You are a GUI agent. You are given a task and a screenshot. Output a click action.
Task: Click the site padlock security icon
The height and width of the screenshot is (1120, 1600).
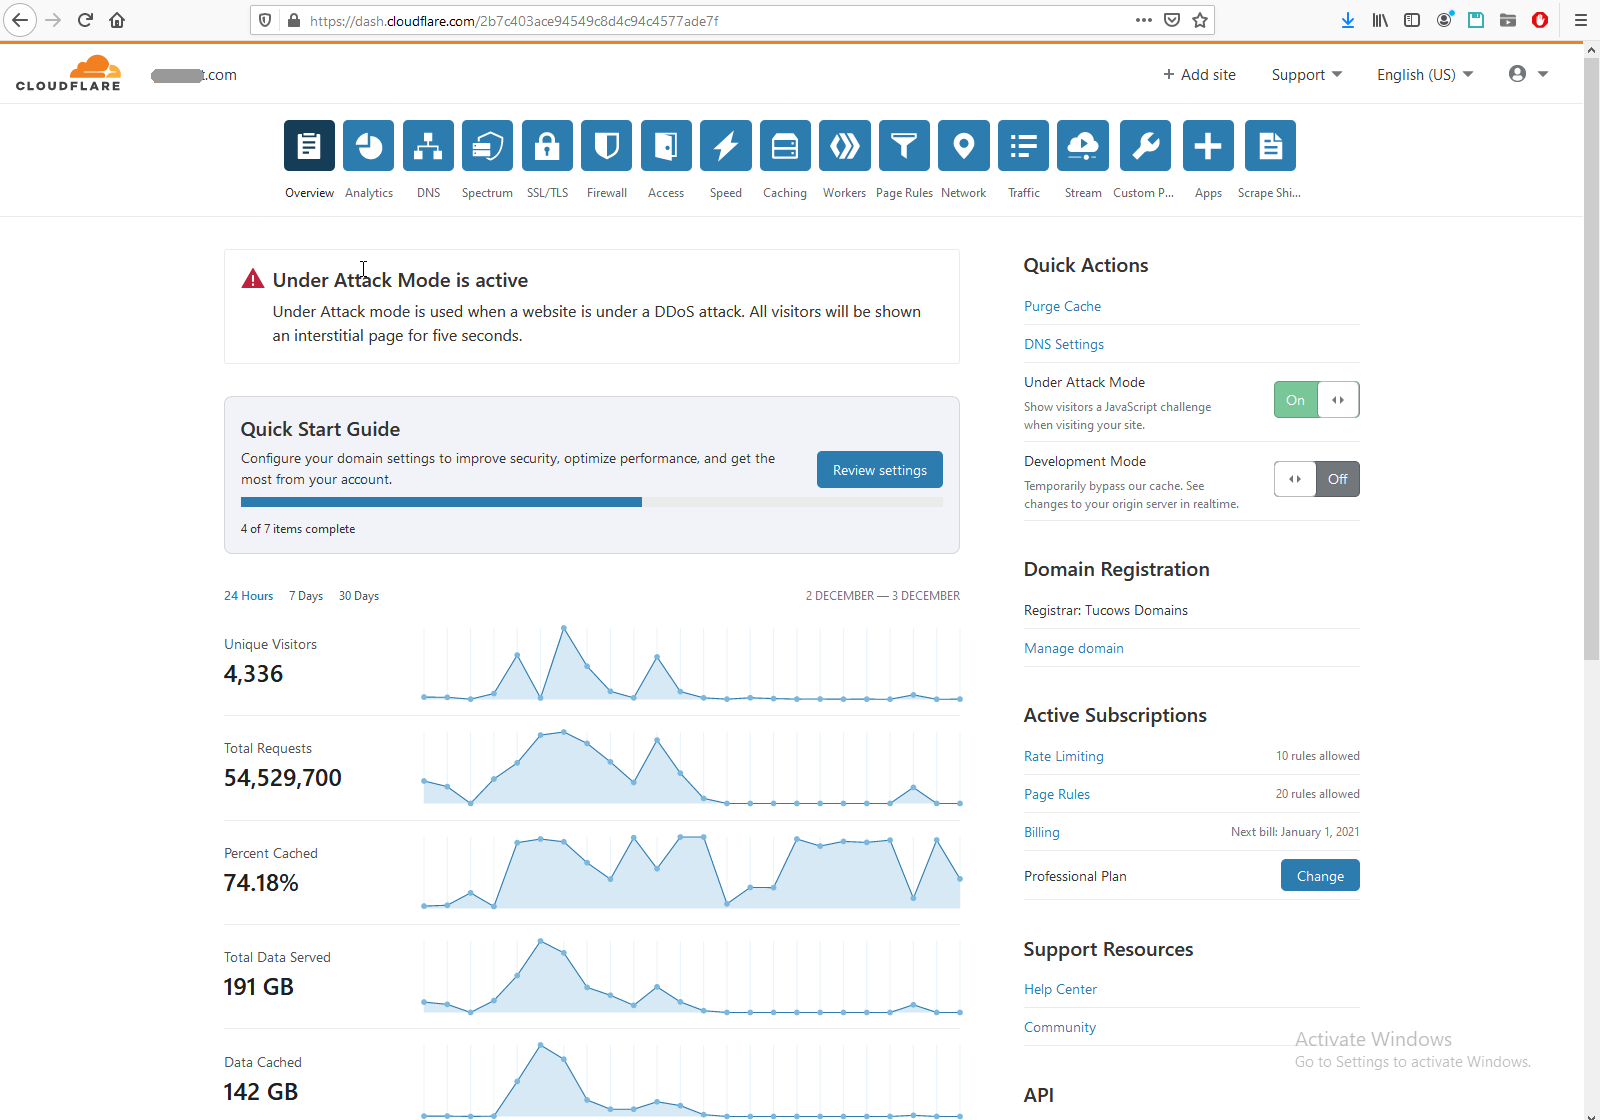tap(294, 20)
